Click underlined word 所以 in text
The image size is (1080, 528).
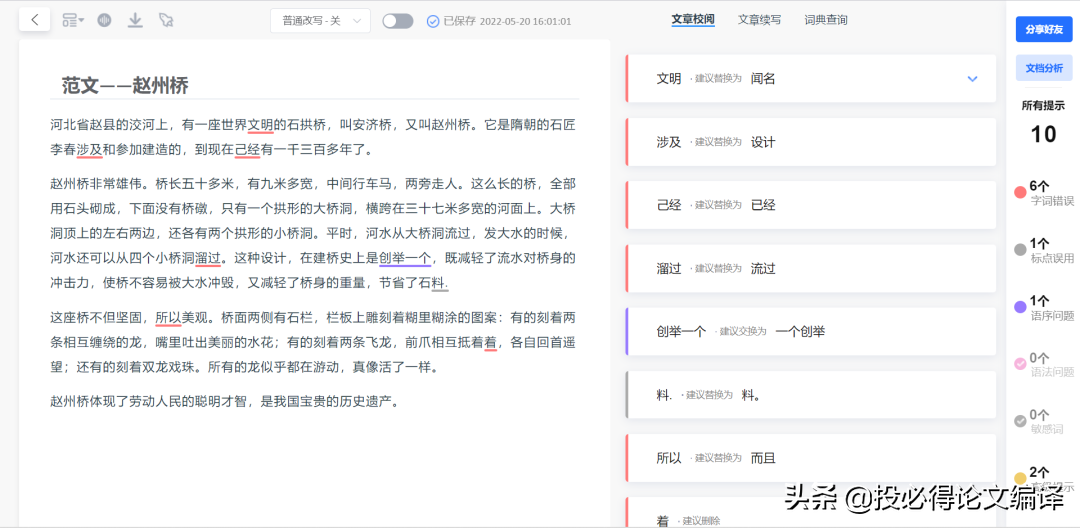(x=168, y=318)
